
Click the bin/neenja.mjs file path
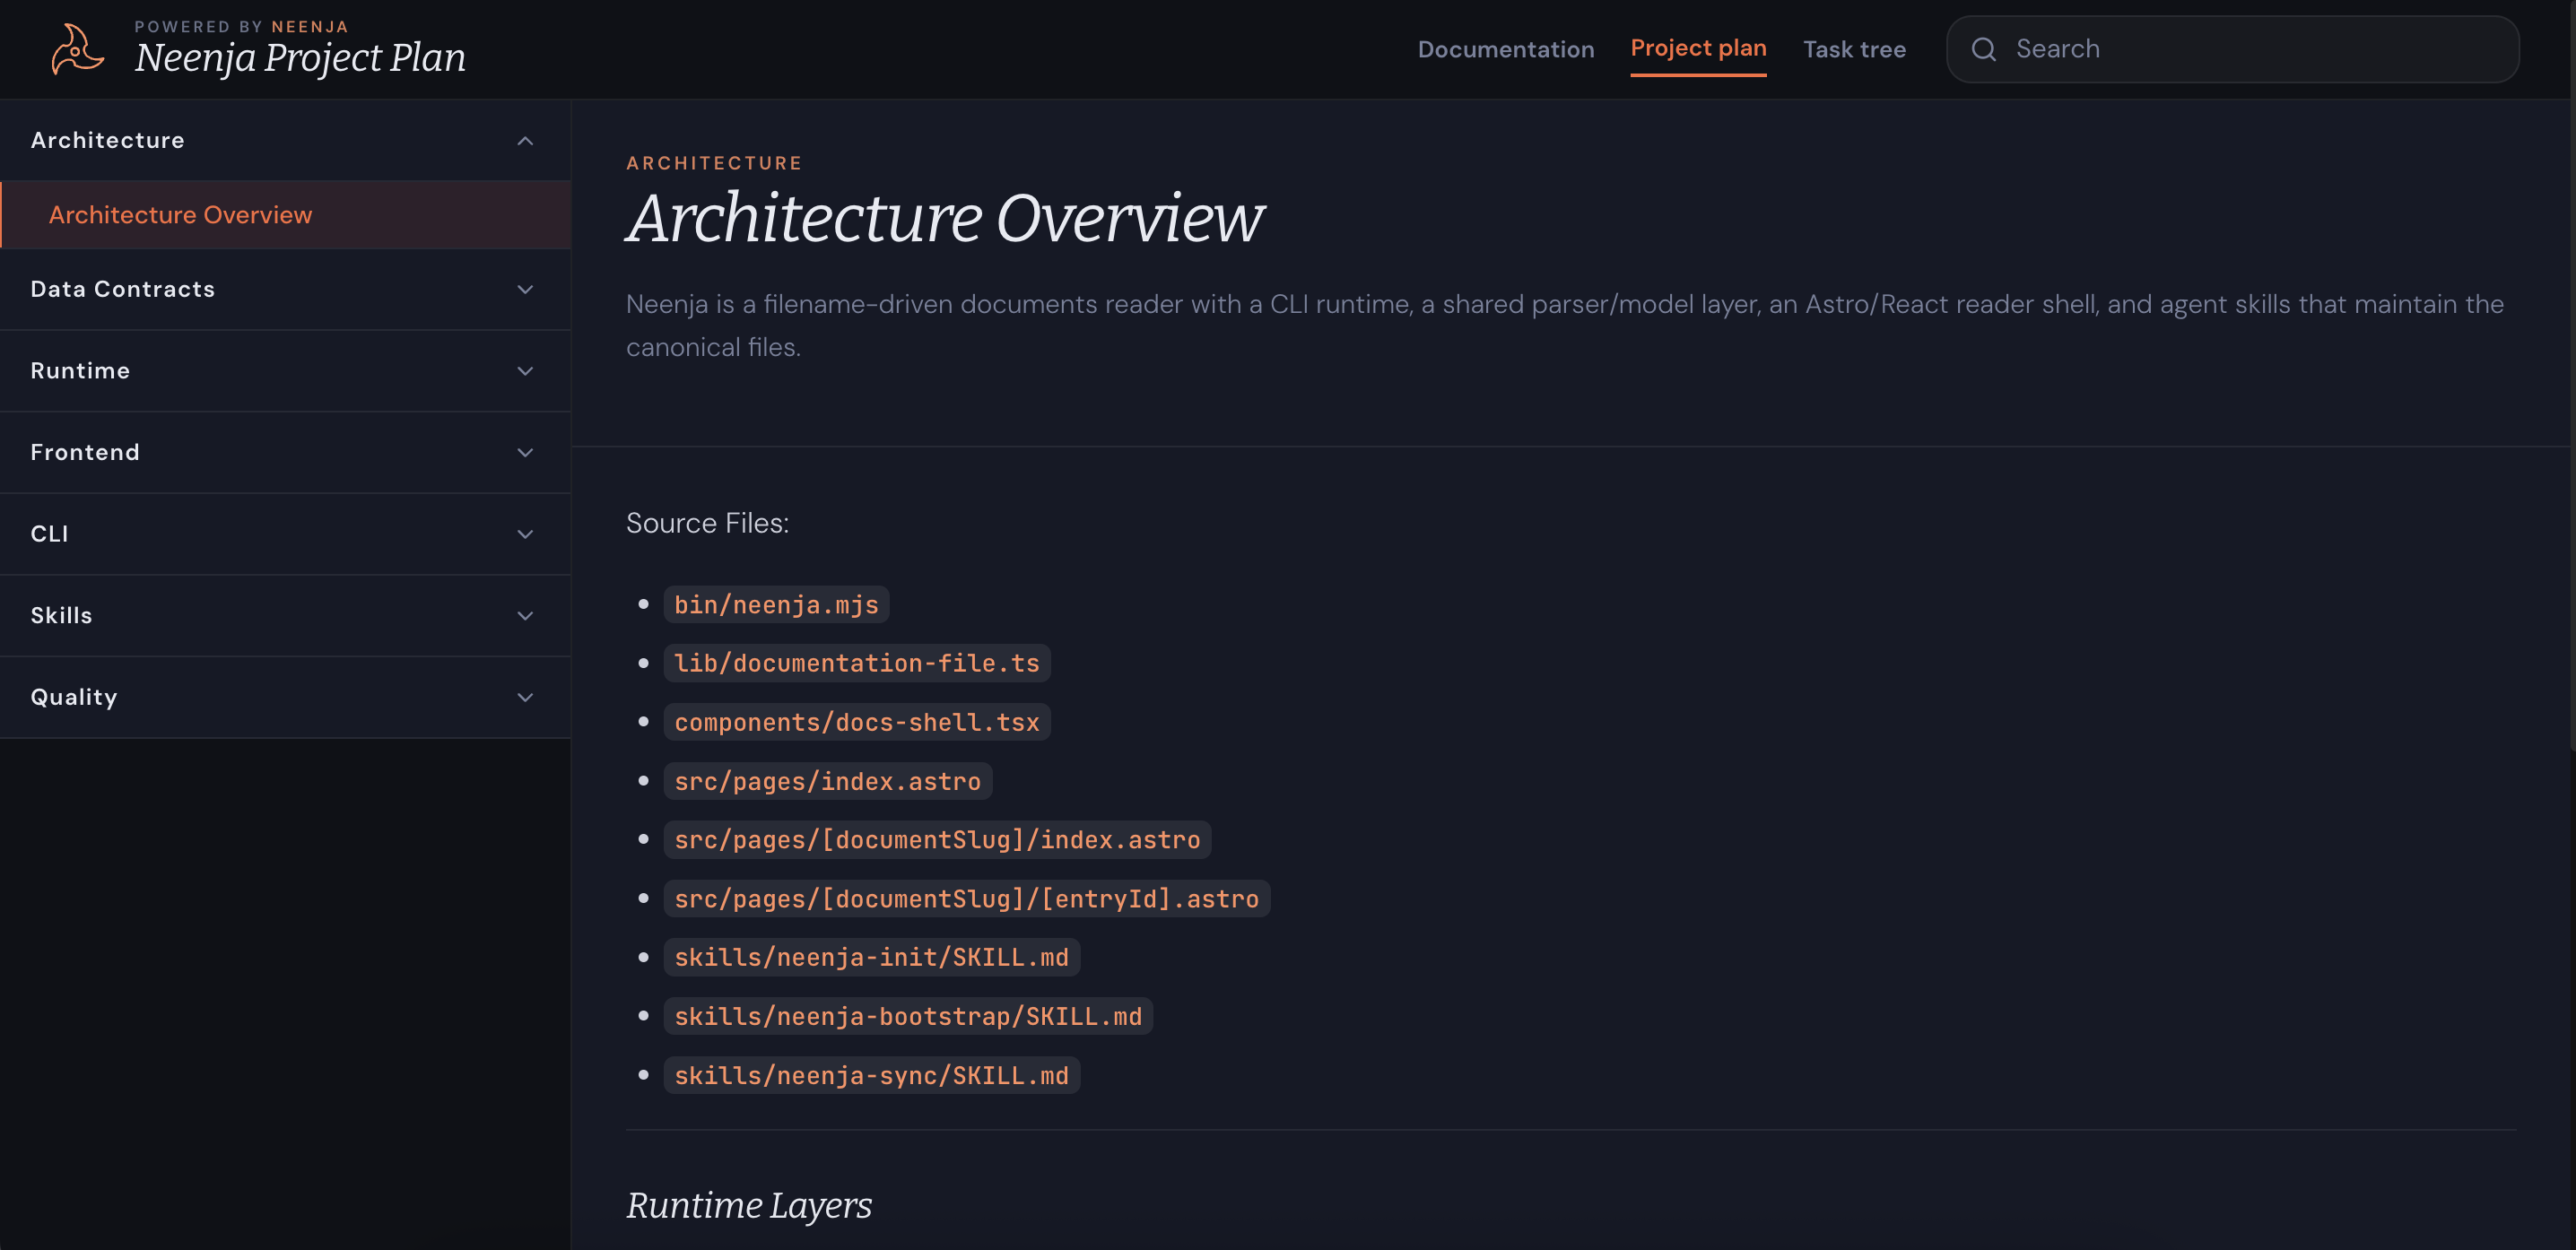click(775, 605)
